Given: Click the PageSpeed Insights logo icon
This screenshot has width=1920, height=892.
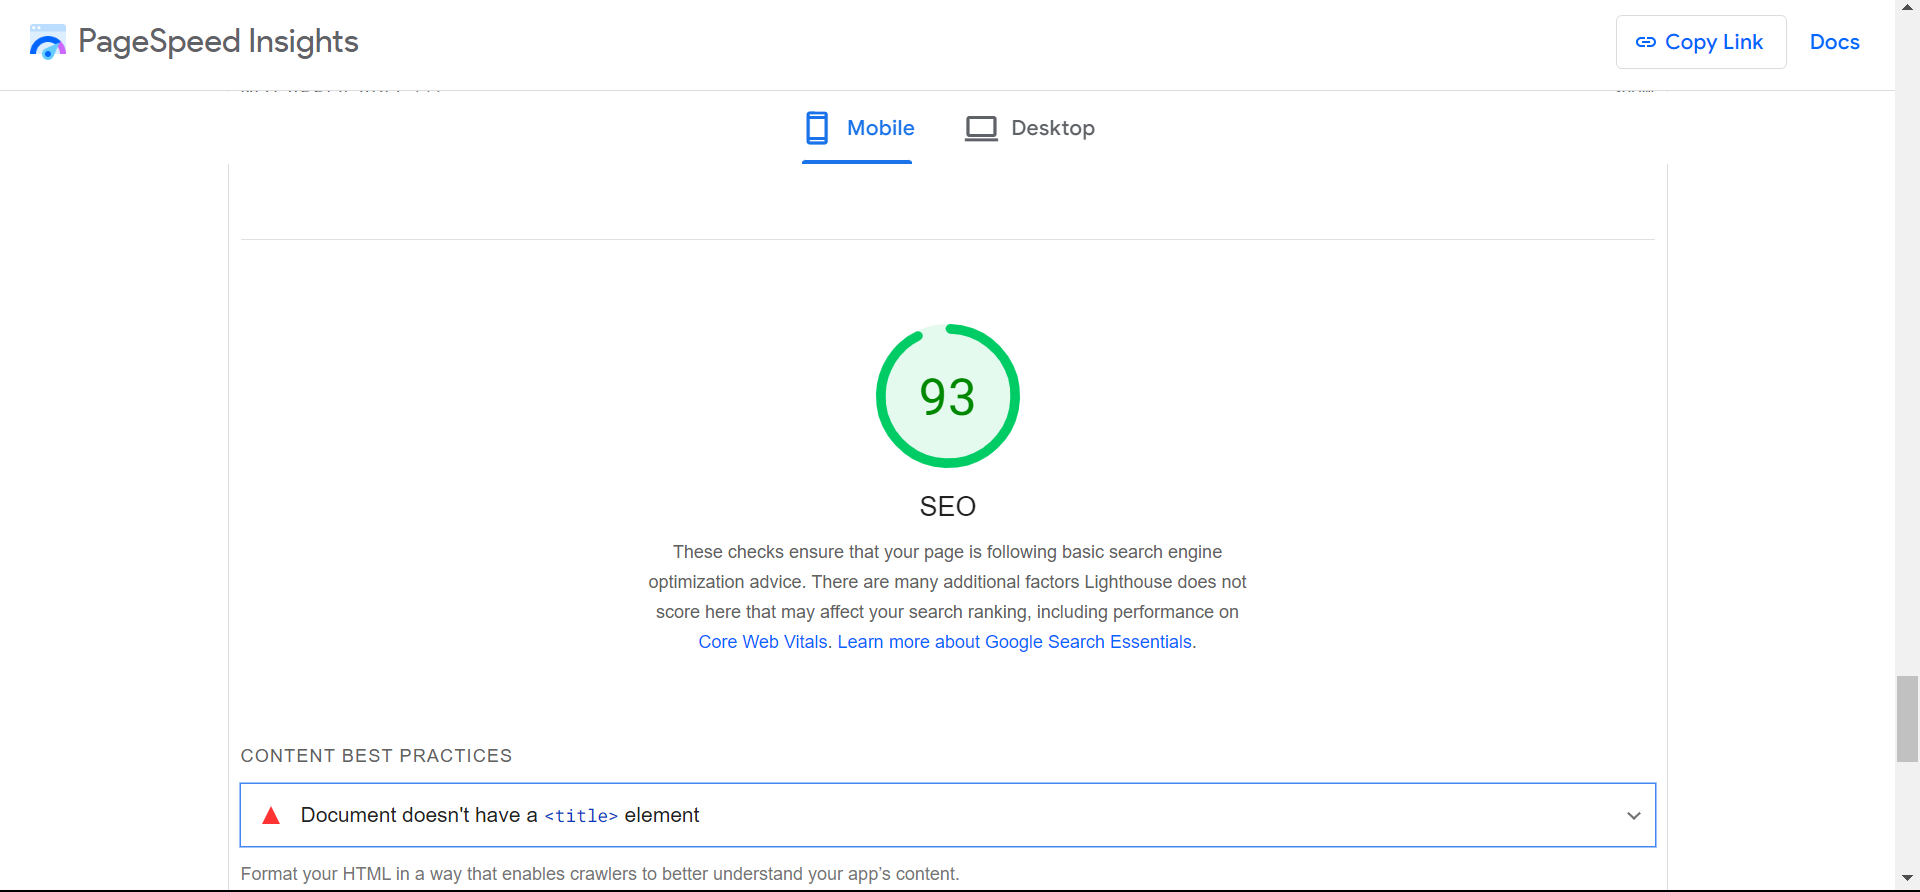Looking at the screenshot, I should point(47,42).
